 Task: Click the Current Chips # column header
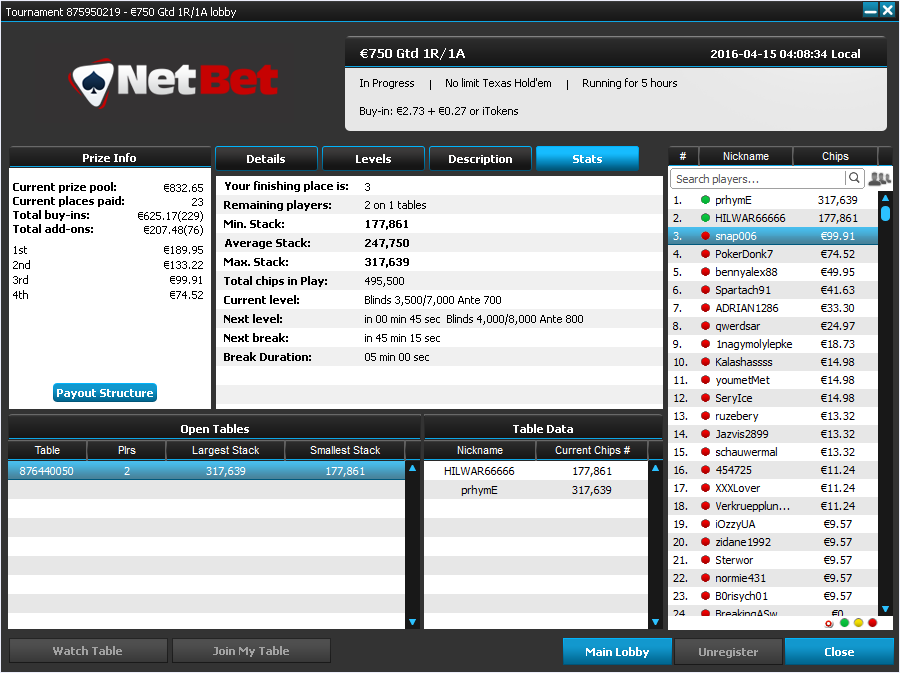click(x=592, y=450)
